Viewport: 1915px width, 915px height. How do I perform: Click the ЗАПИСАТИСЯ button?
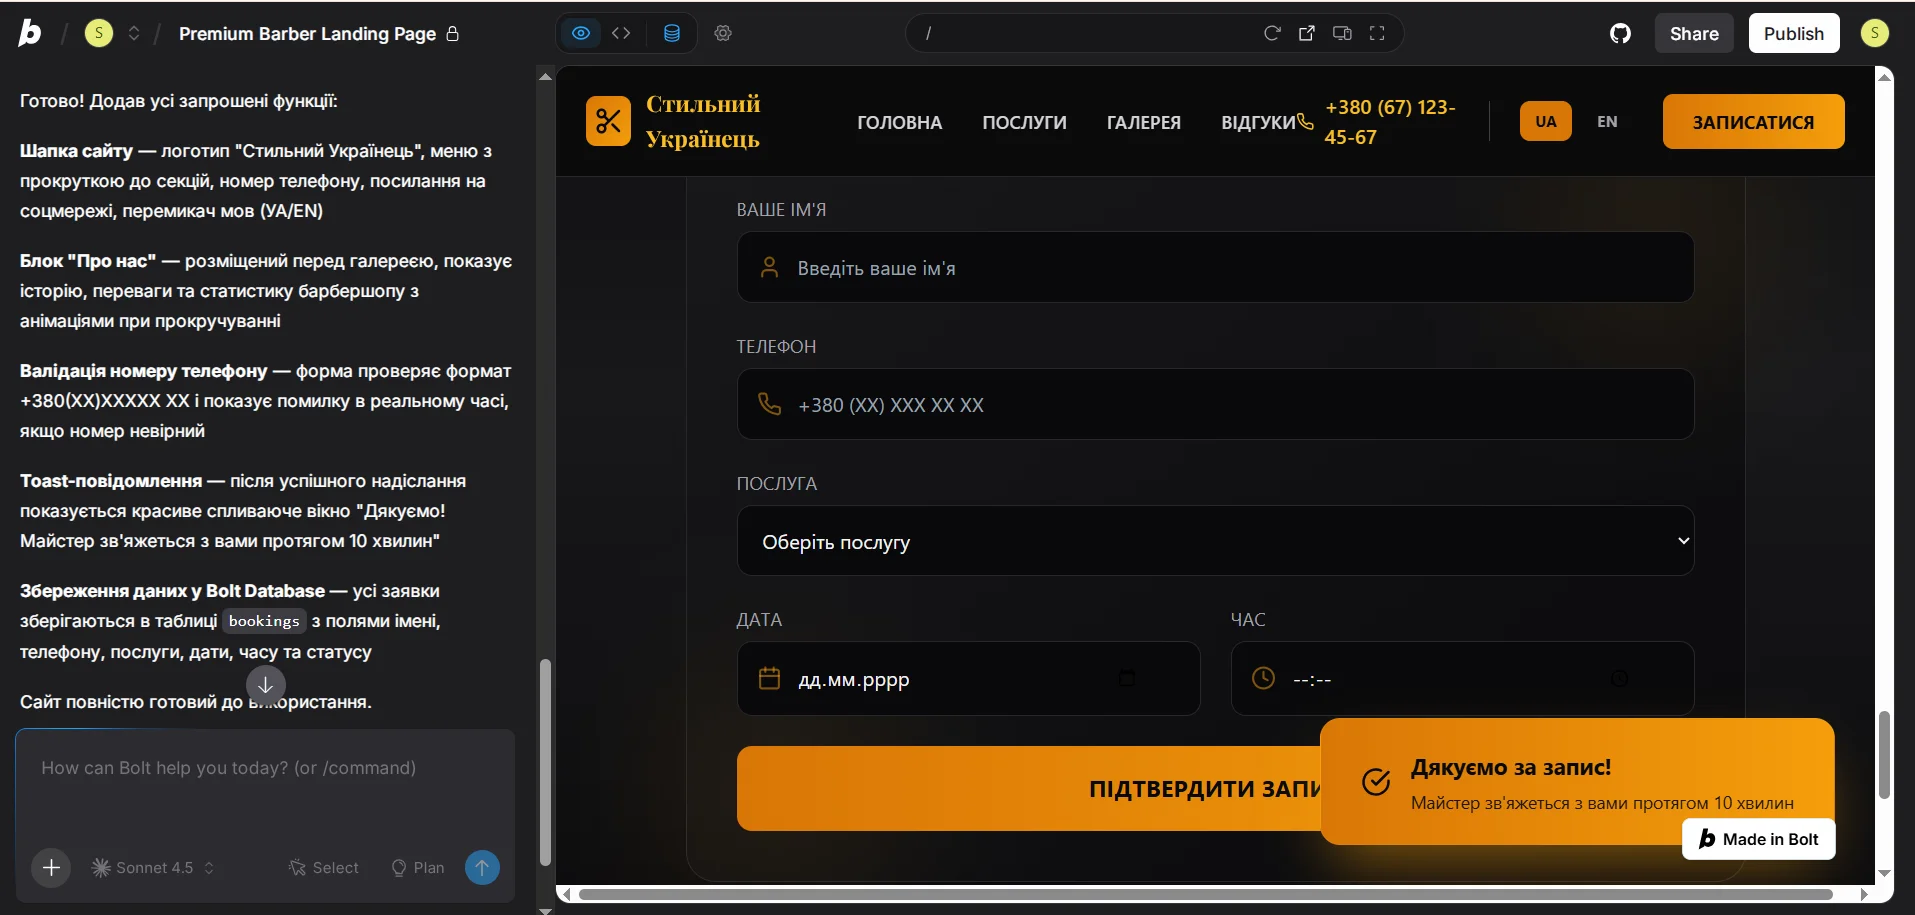click(x=1753, y=121)
